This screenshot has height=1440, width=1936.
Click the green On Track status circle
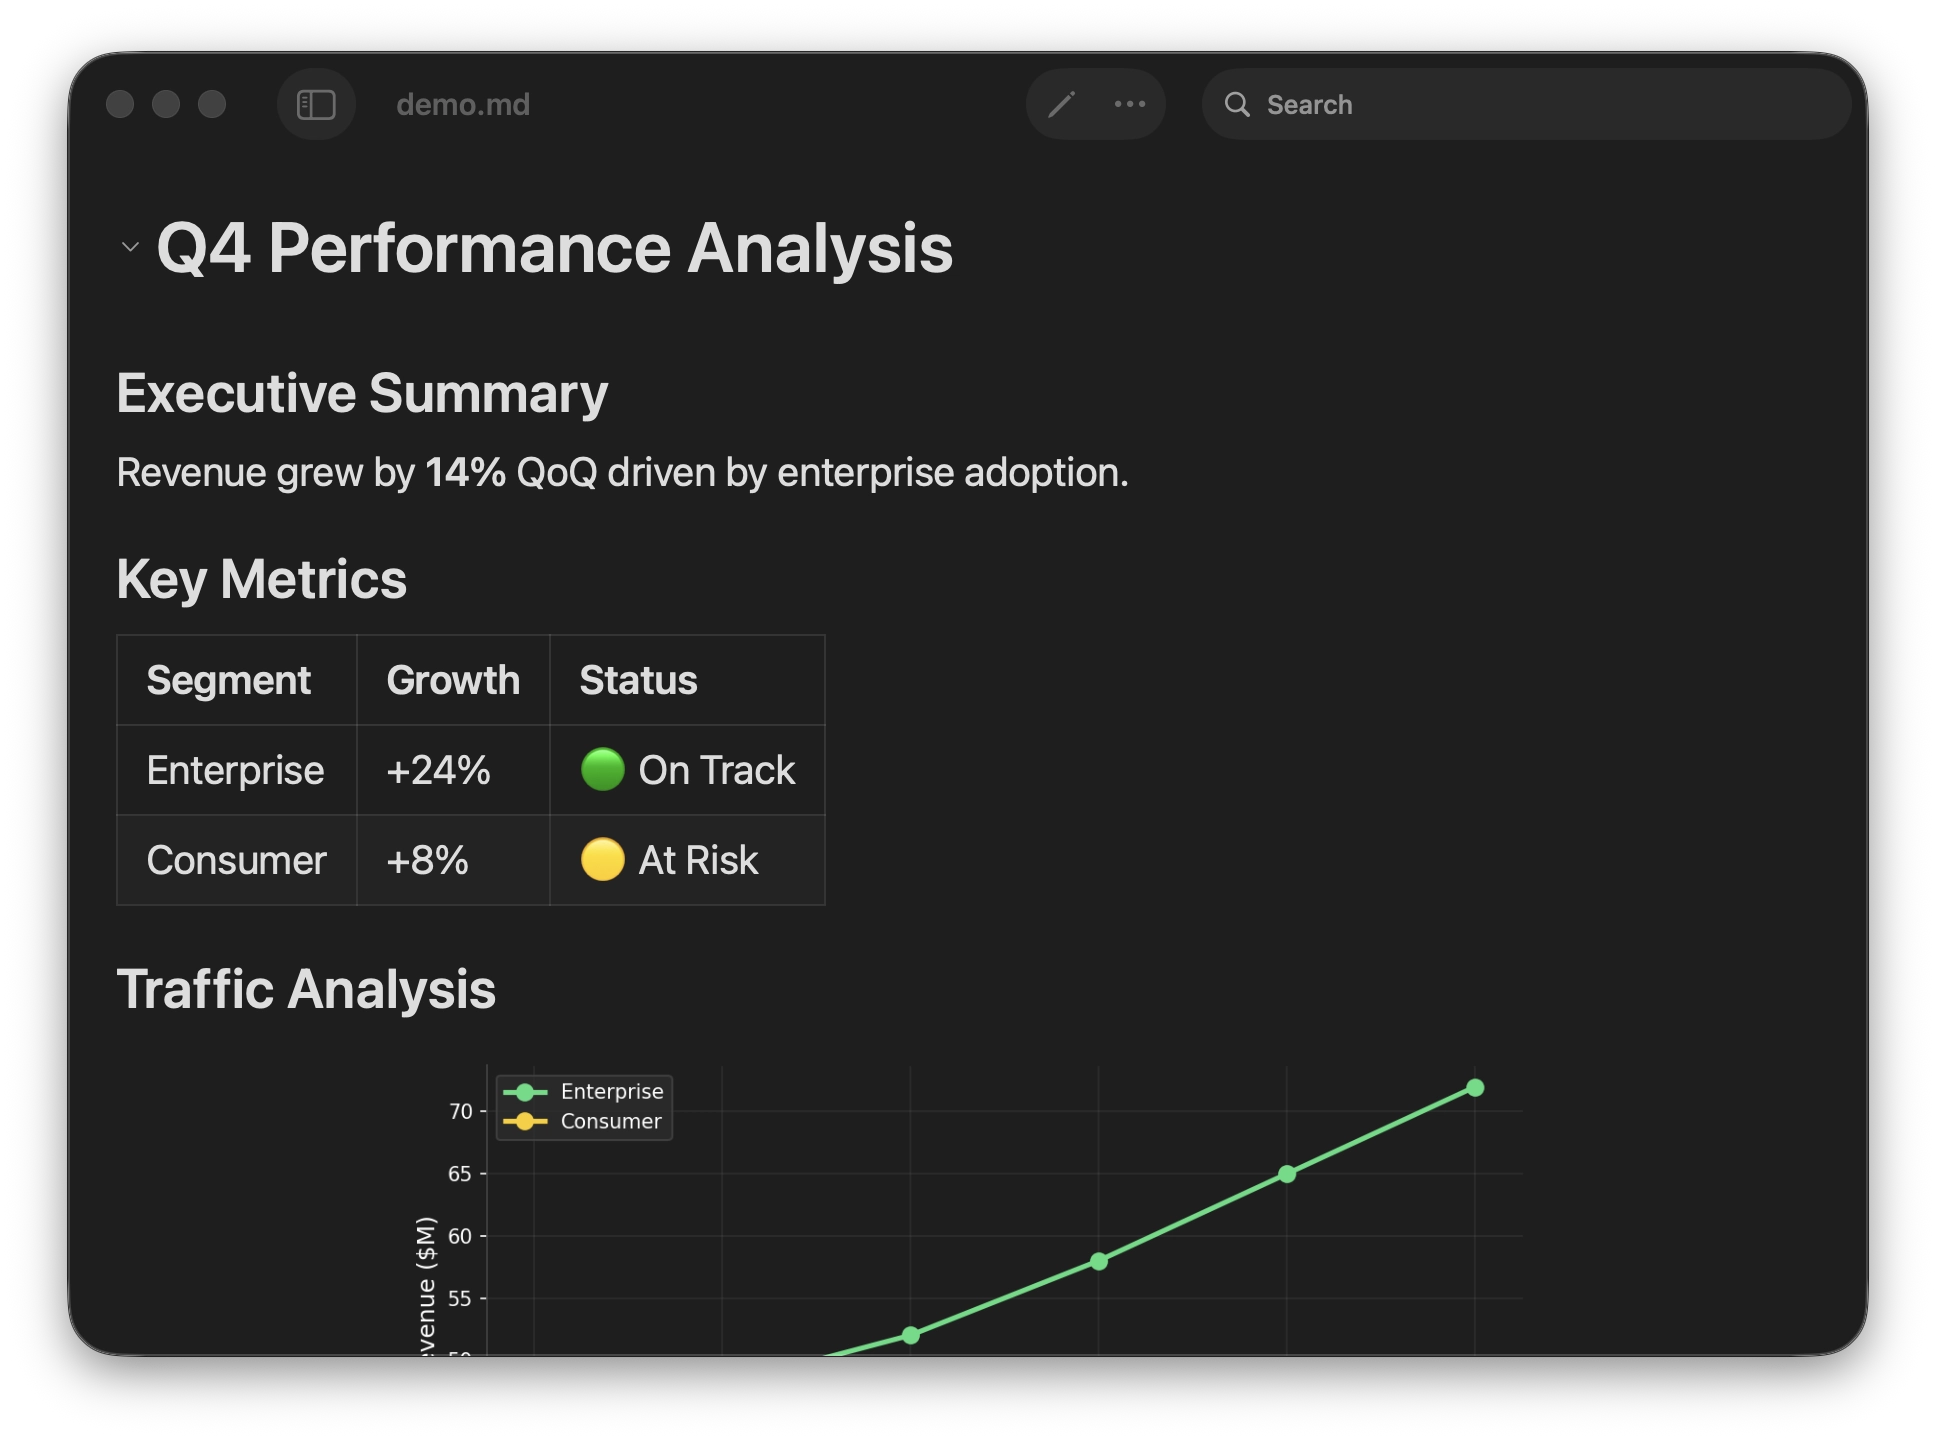tap(603, 770)
